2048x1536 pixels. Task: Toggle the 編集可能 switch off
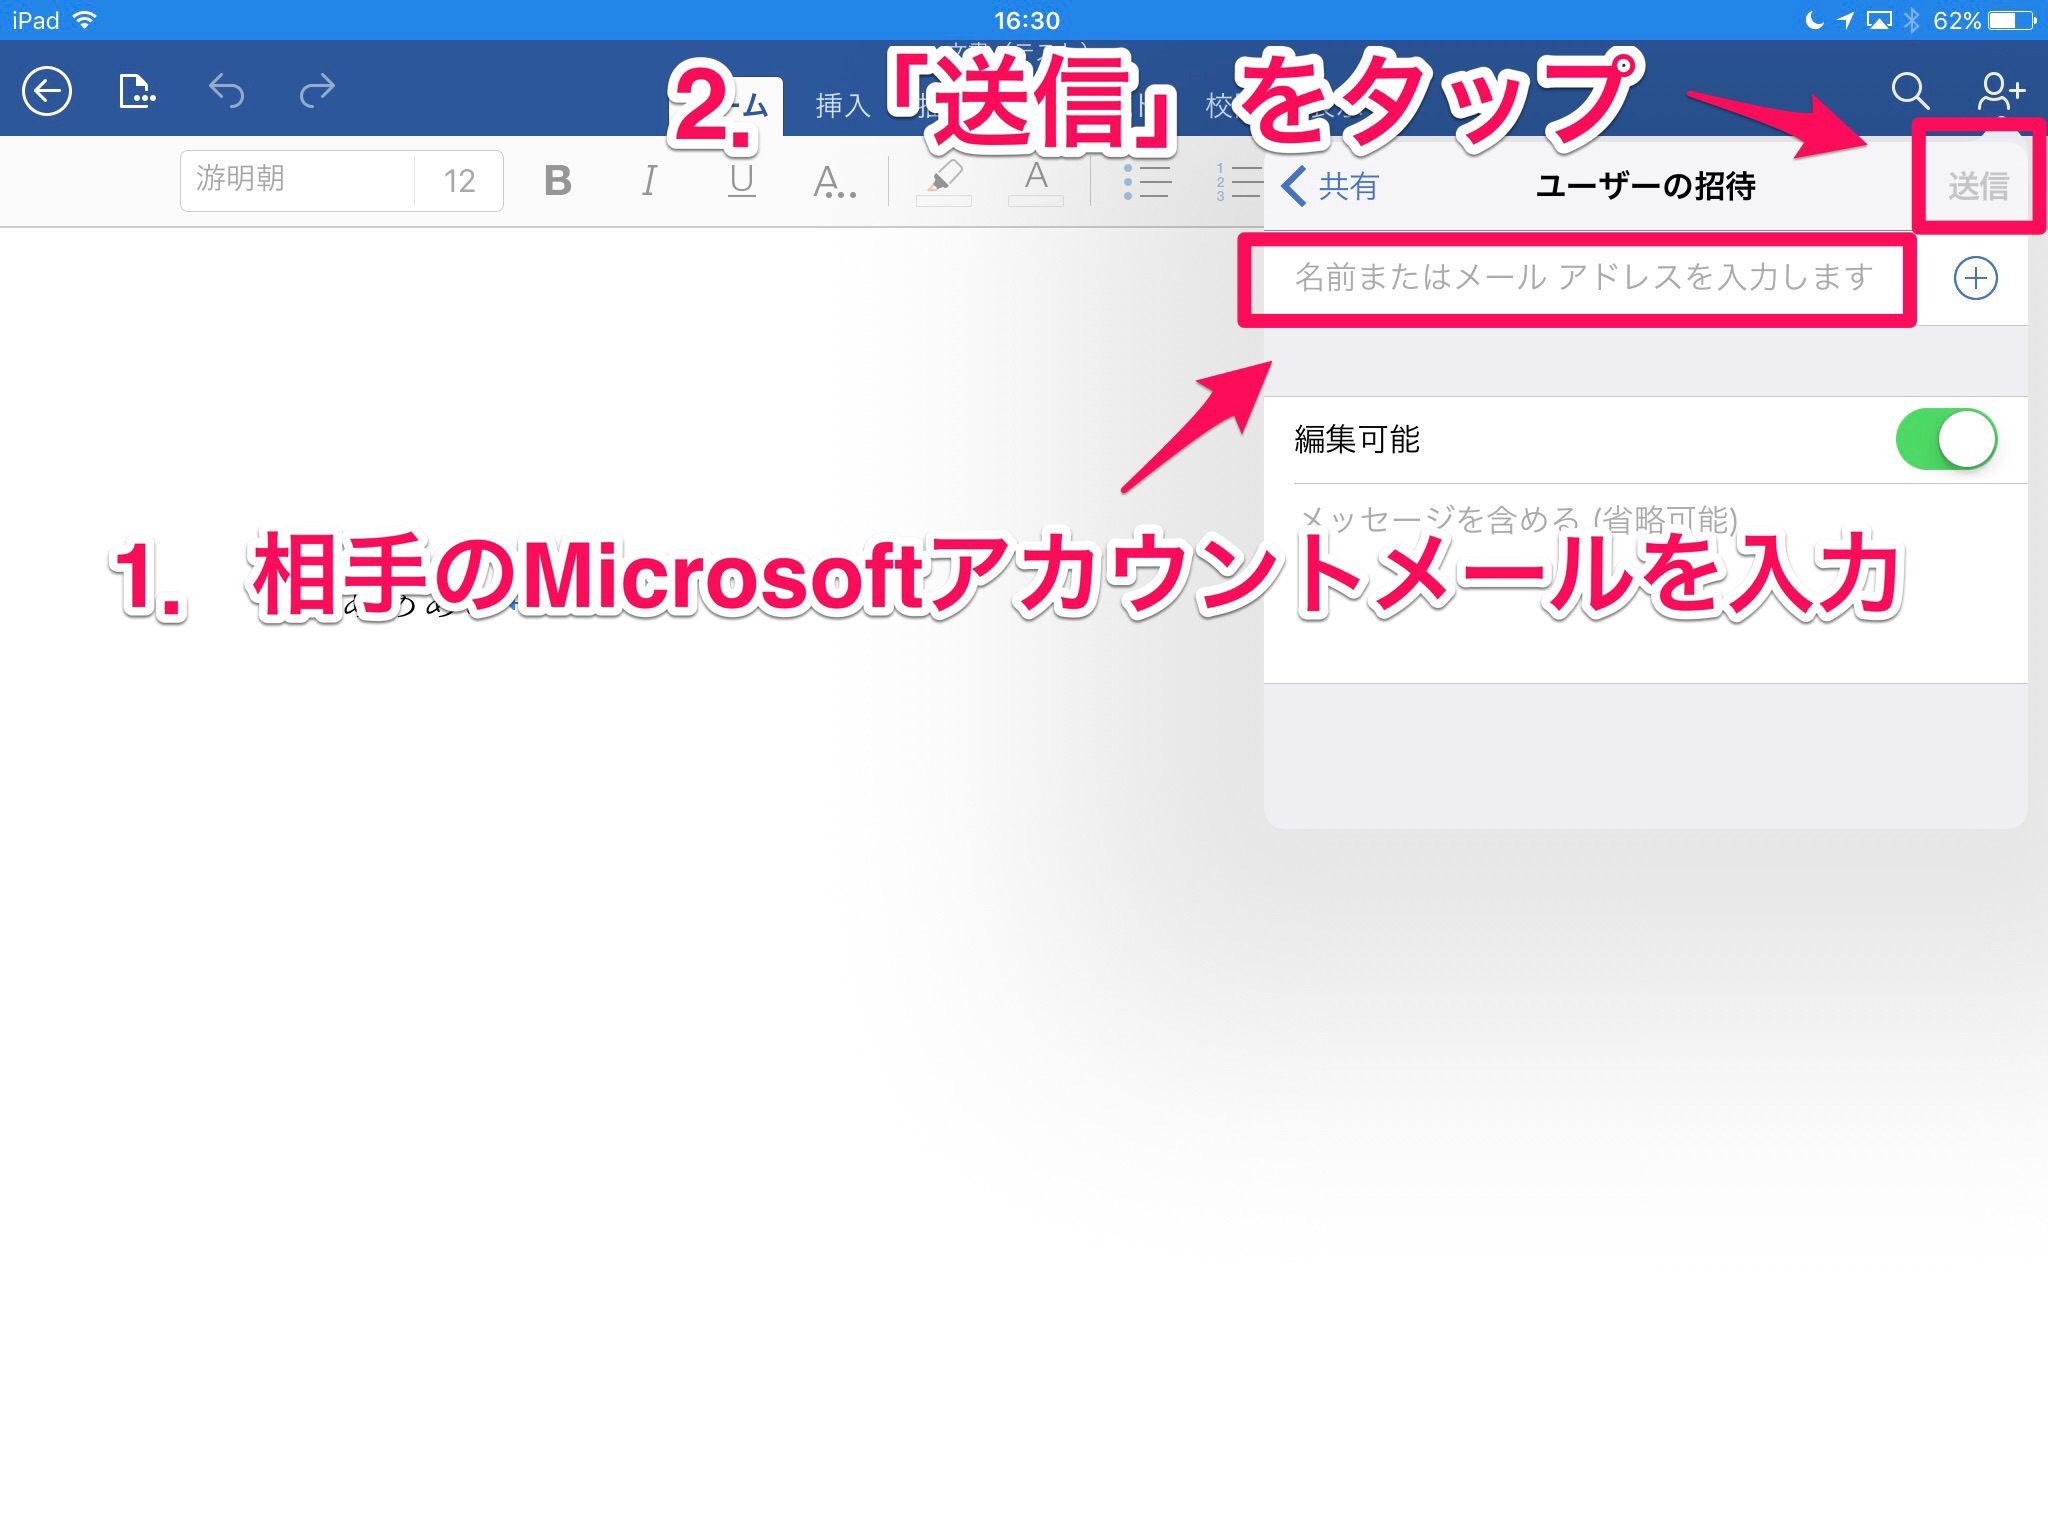[1945, 439]
